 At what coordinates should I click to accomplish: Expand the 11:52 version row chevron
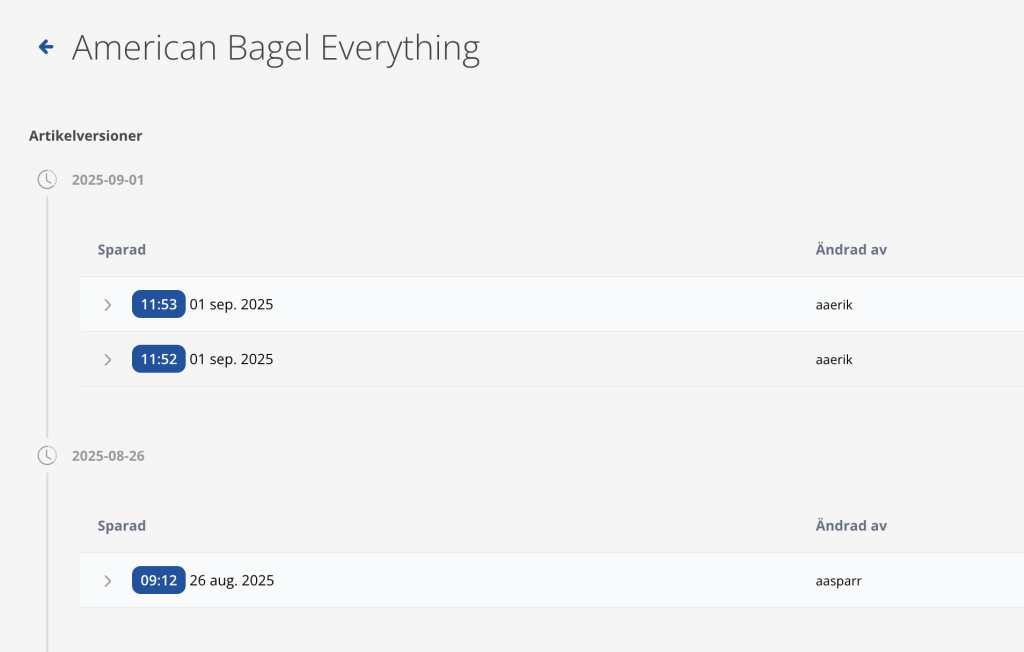pyautogui.click(x=108, y=359)
